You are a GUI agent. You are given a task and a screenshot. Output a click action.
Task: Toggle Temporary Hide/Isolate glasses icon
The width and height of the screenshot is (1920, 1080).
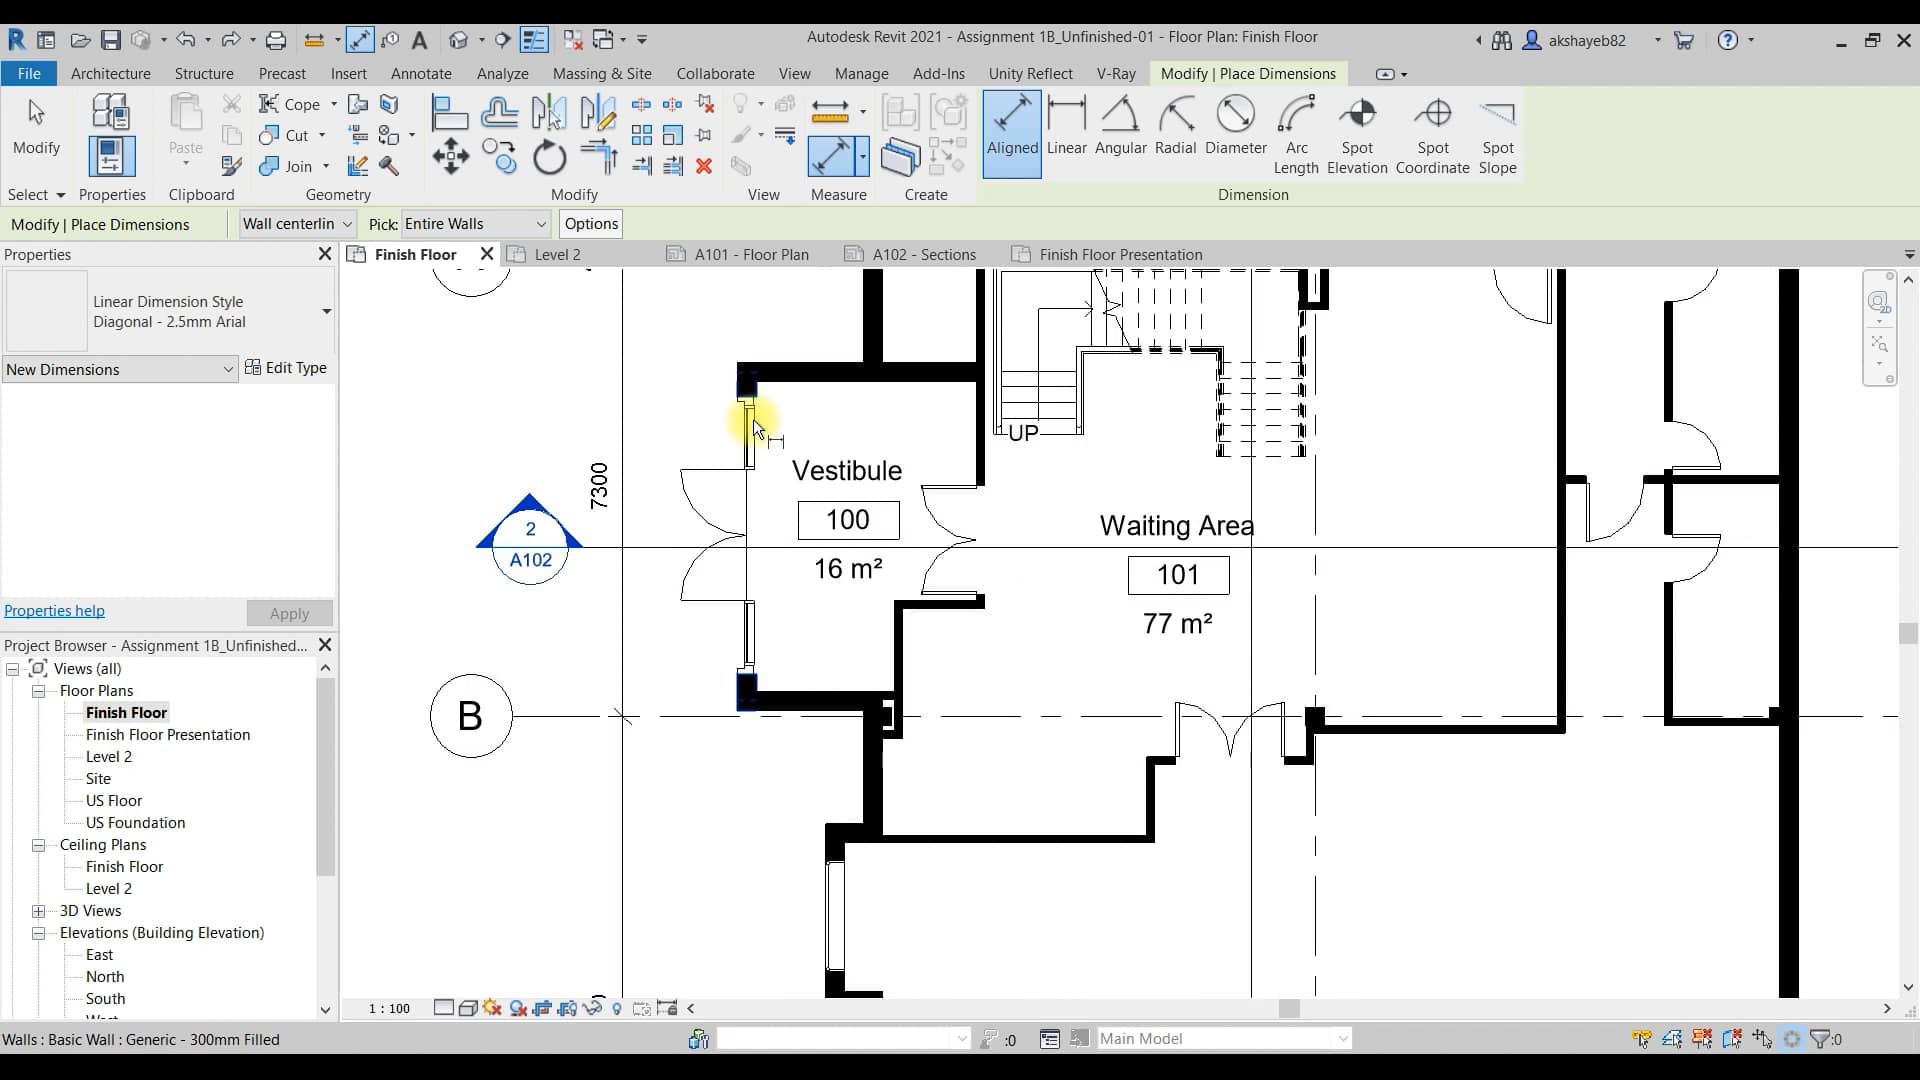[593, 1008]
